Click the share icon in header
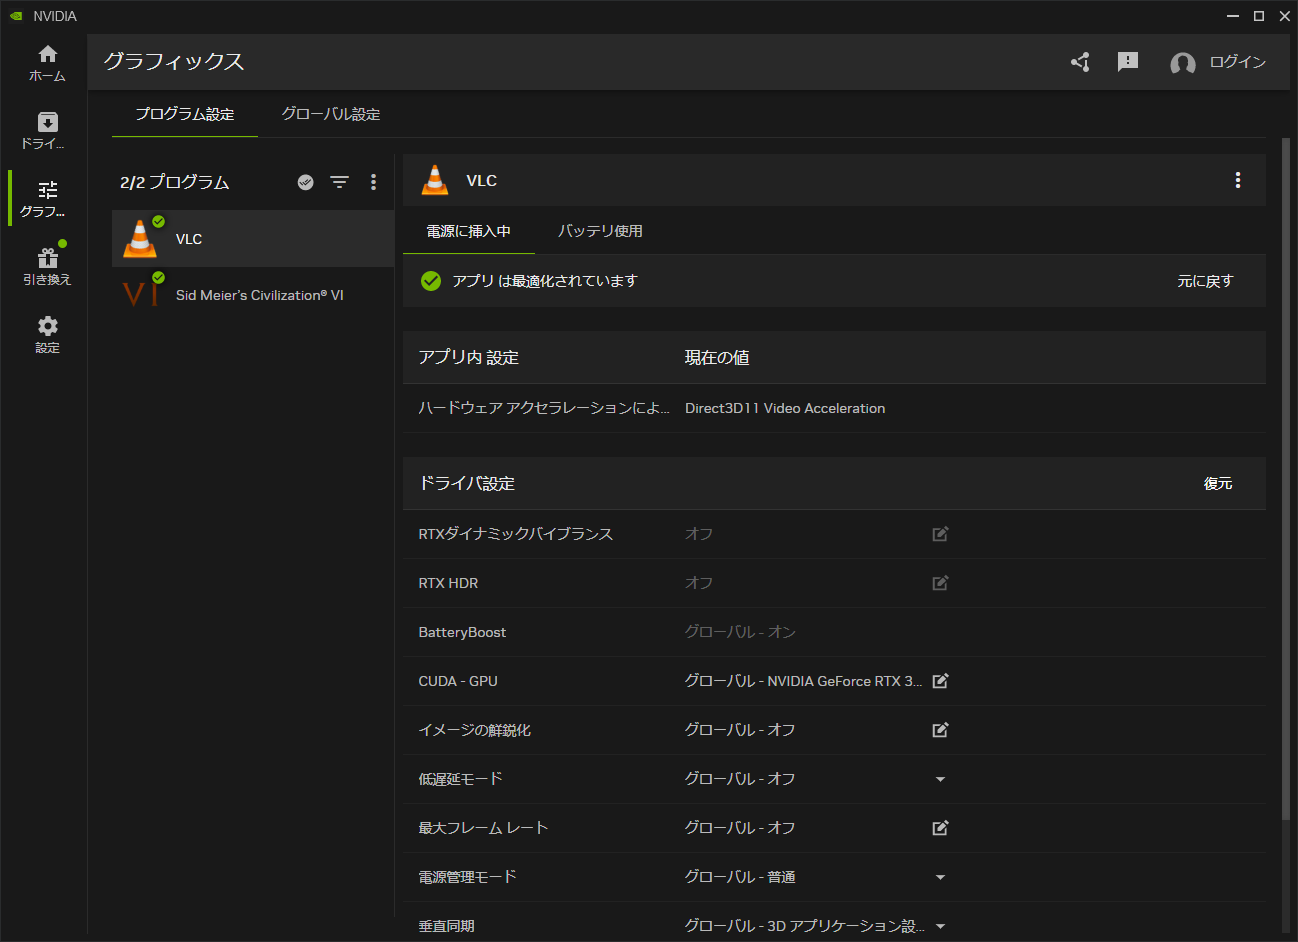Viewport: 1298px width, 942px height. (1080, 62)
